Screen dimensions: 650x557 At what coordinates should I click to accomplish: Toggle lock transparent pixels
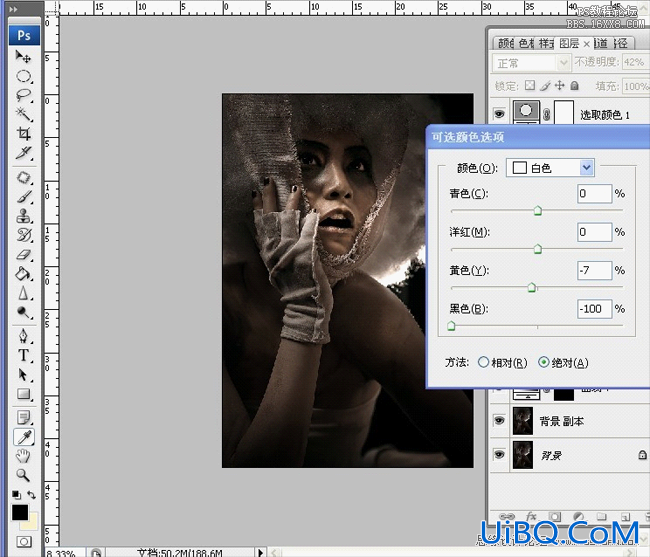530,85
